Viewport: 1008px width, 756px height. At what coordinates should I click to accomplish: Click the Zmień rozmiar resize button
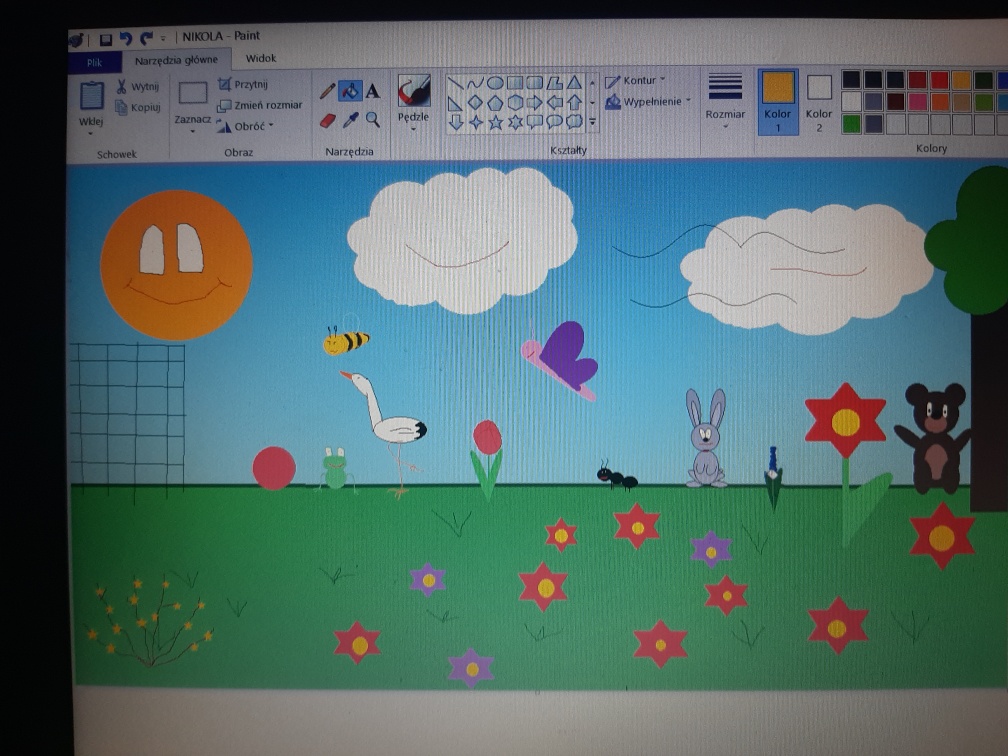point(260,105)
